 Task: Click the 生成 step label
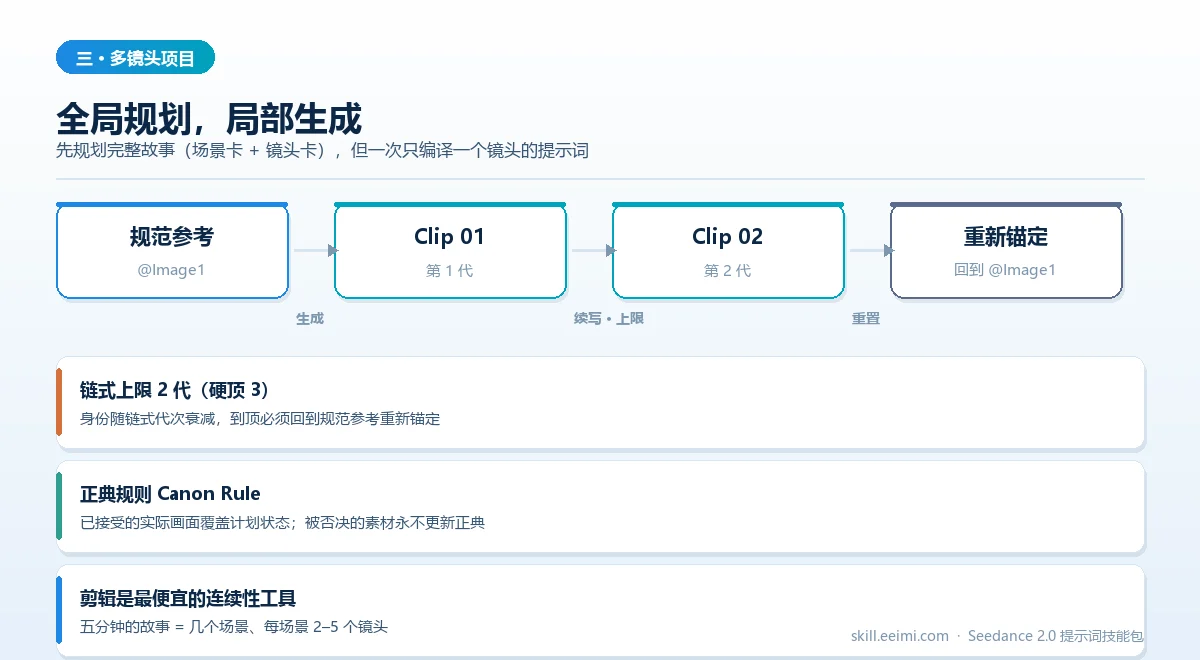point(310,318)
